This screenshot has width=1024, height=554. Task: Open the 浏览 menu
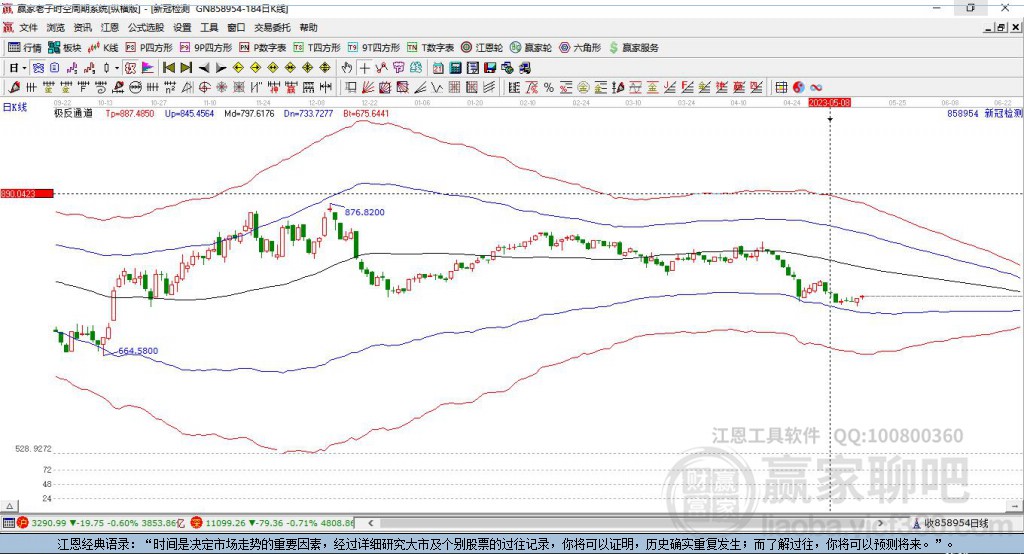point(56,27)
